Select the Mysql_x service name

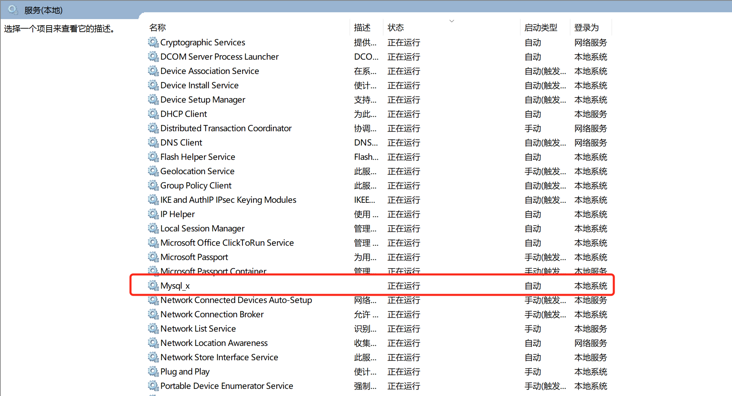175,286
